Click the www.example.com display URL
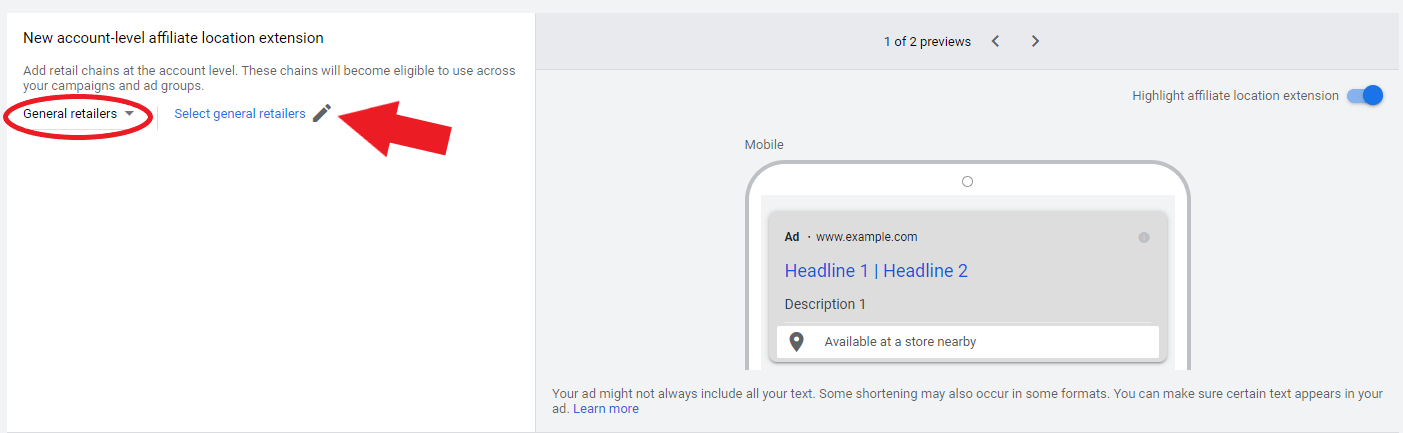Image resolution: width=1403 pixels, height=433 pixels. tap(866, 237)
